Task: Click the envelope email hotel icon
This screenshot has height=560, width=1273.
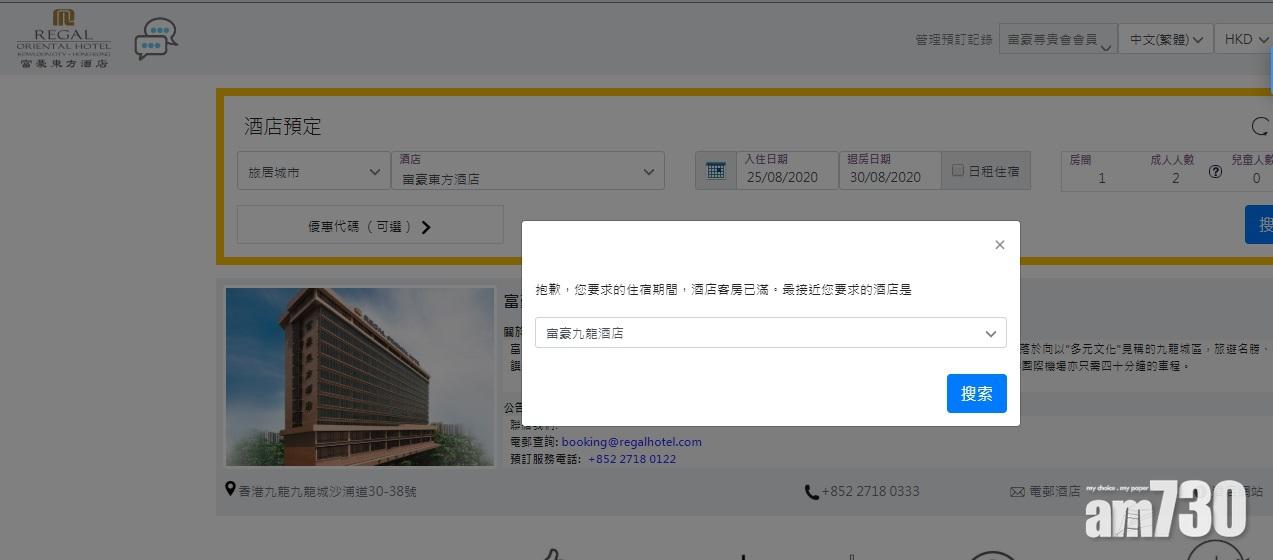Action: click(x=1017, y=491)
